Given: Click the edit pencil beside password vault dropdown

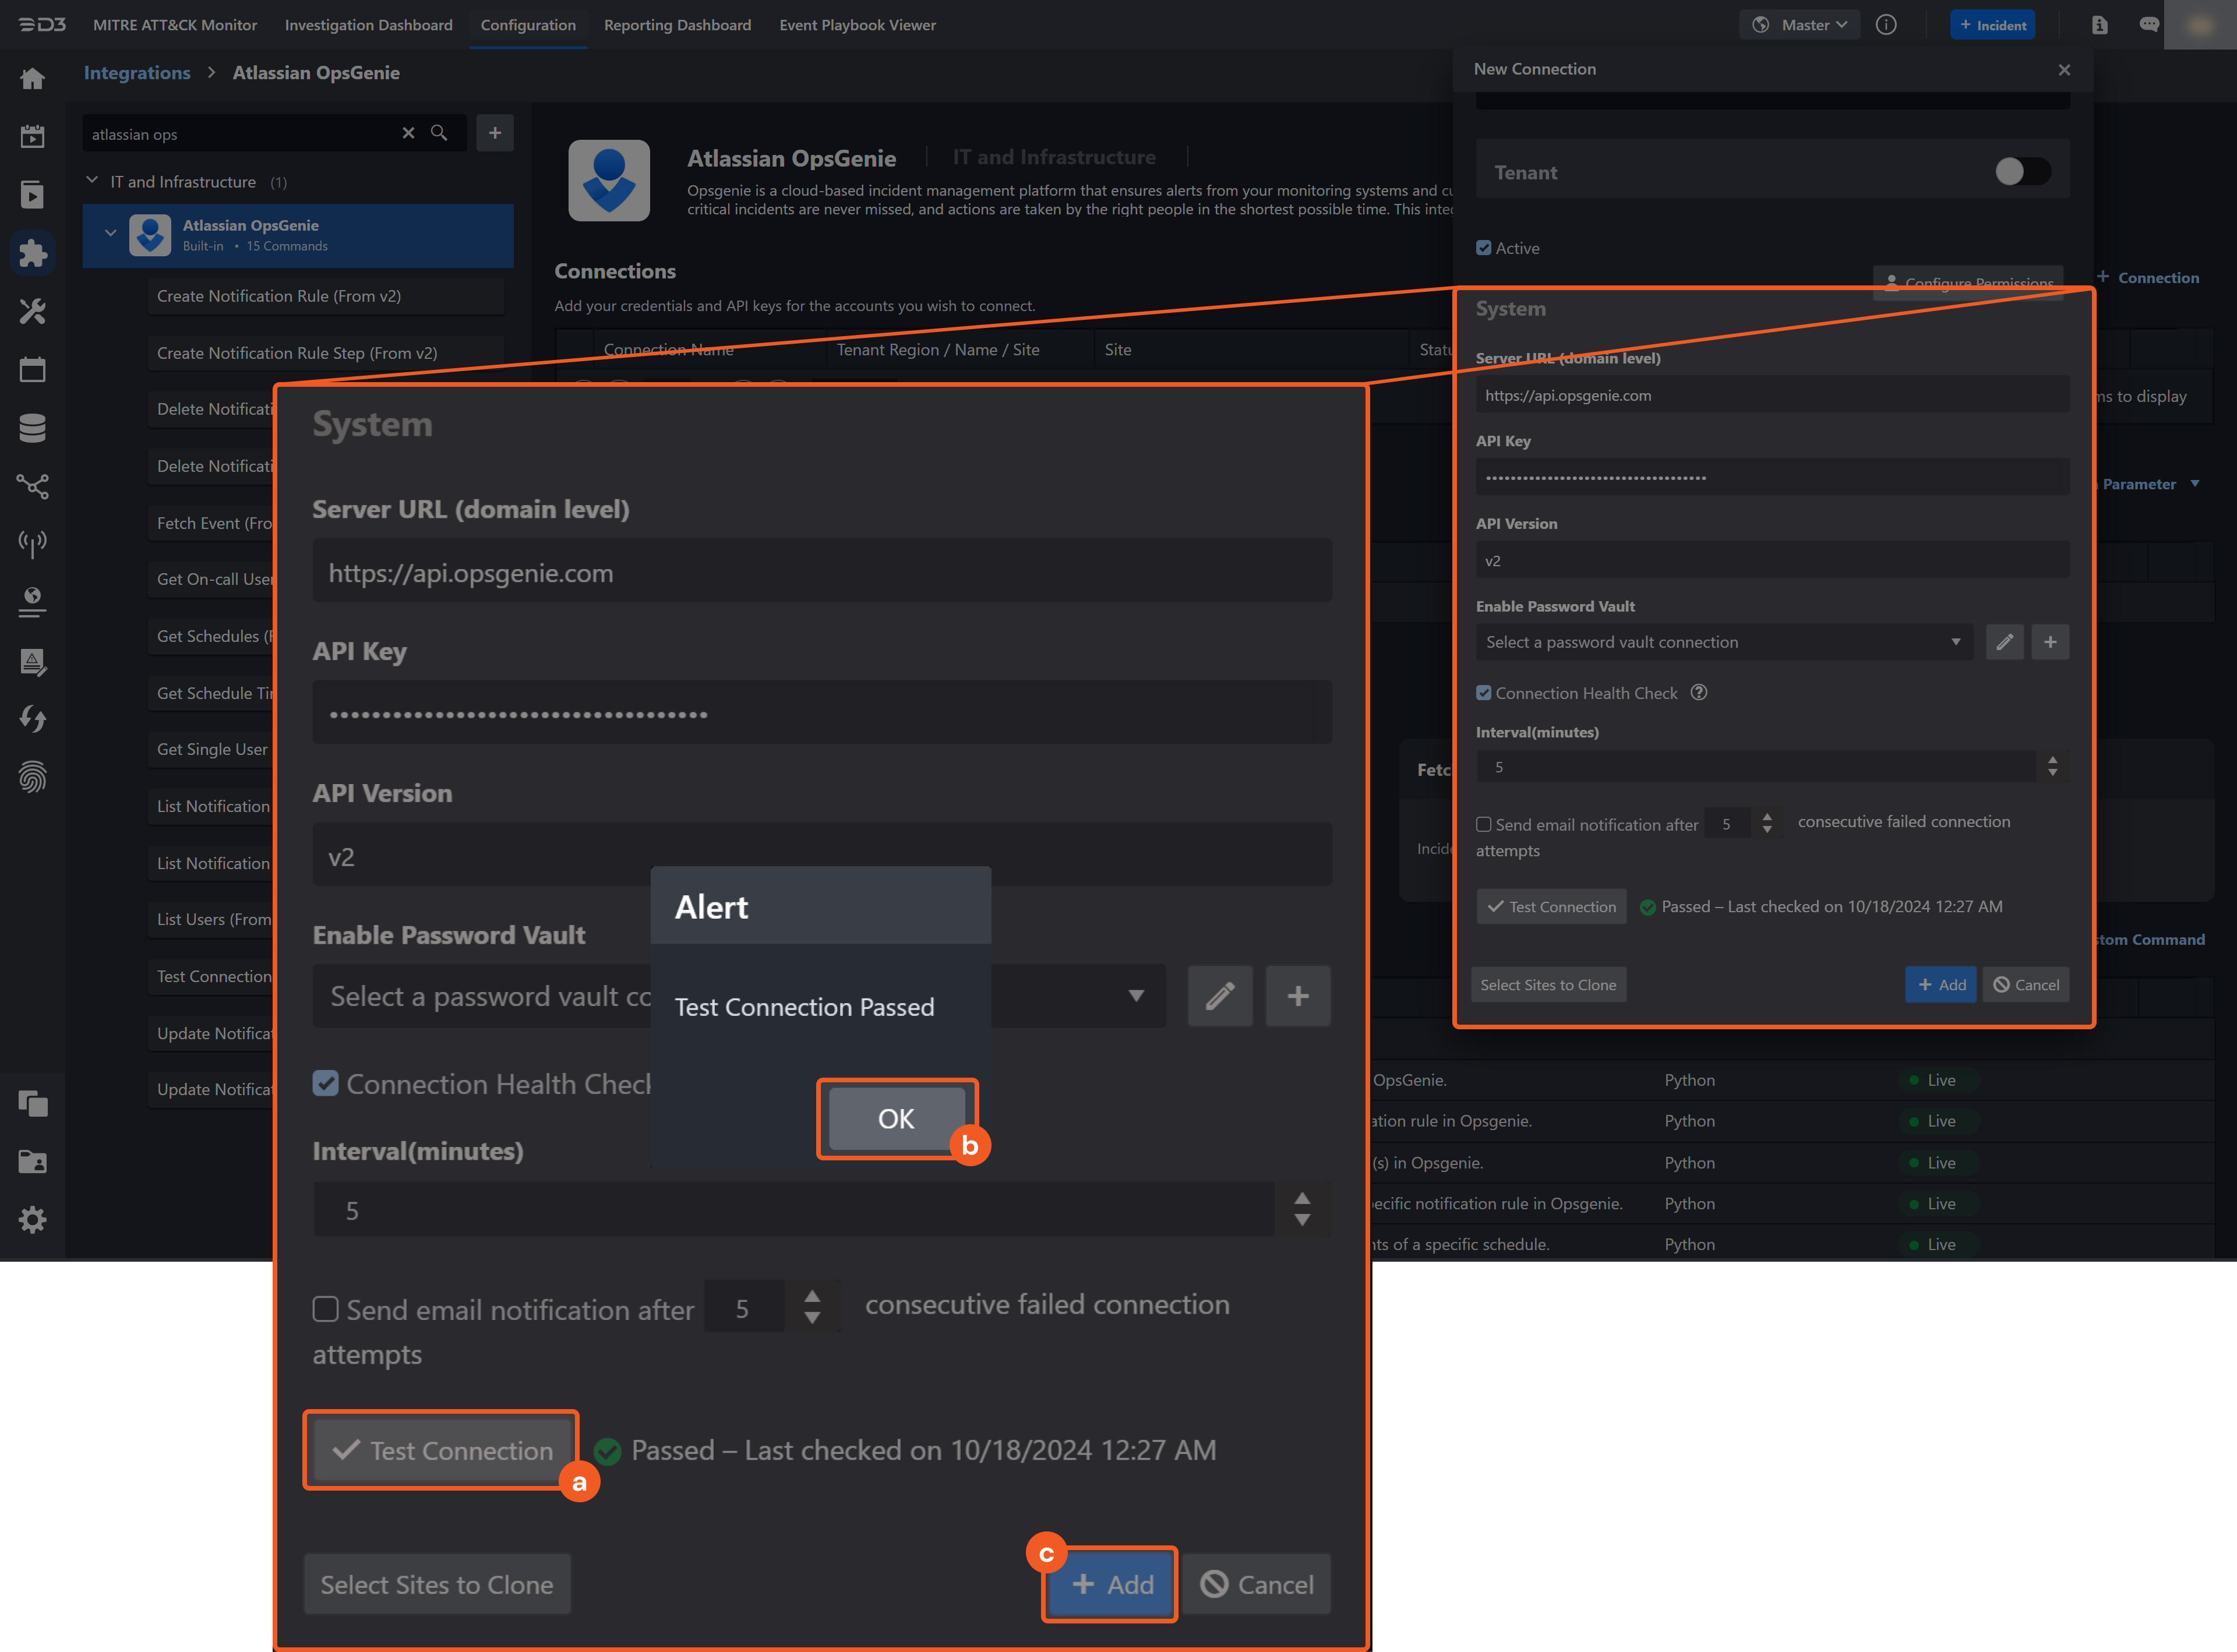Looking at the screenshot, I should click(1220, 996).
